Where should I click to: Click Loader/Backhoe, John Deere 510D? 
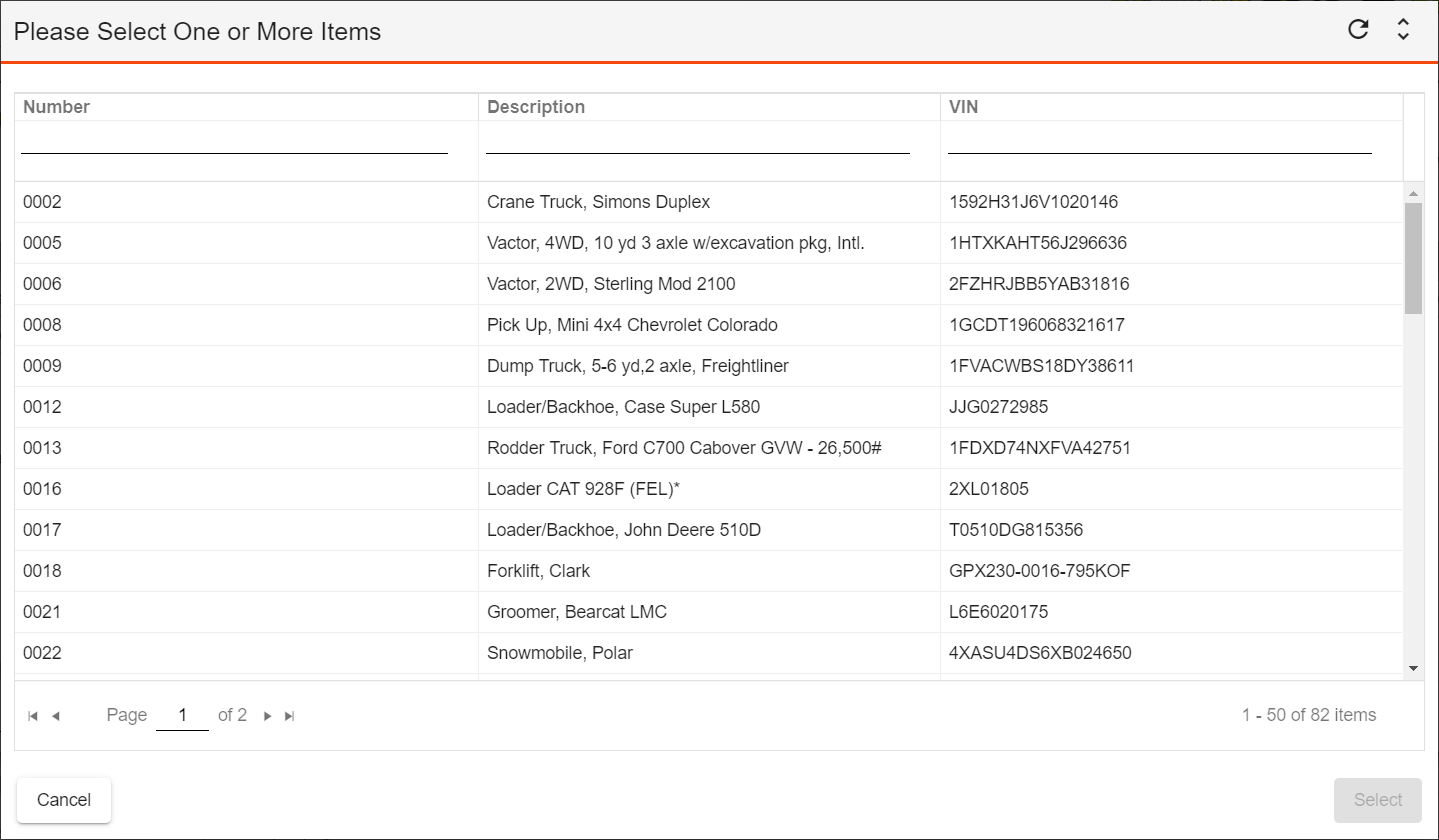pos(624,530)
